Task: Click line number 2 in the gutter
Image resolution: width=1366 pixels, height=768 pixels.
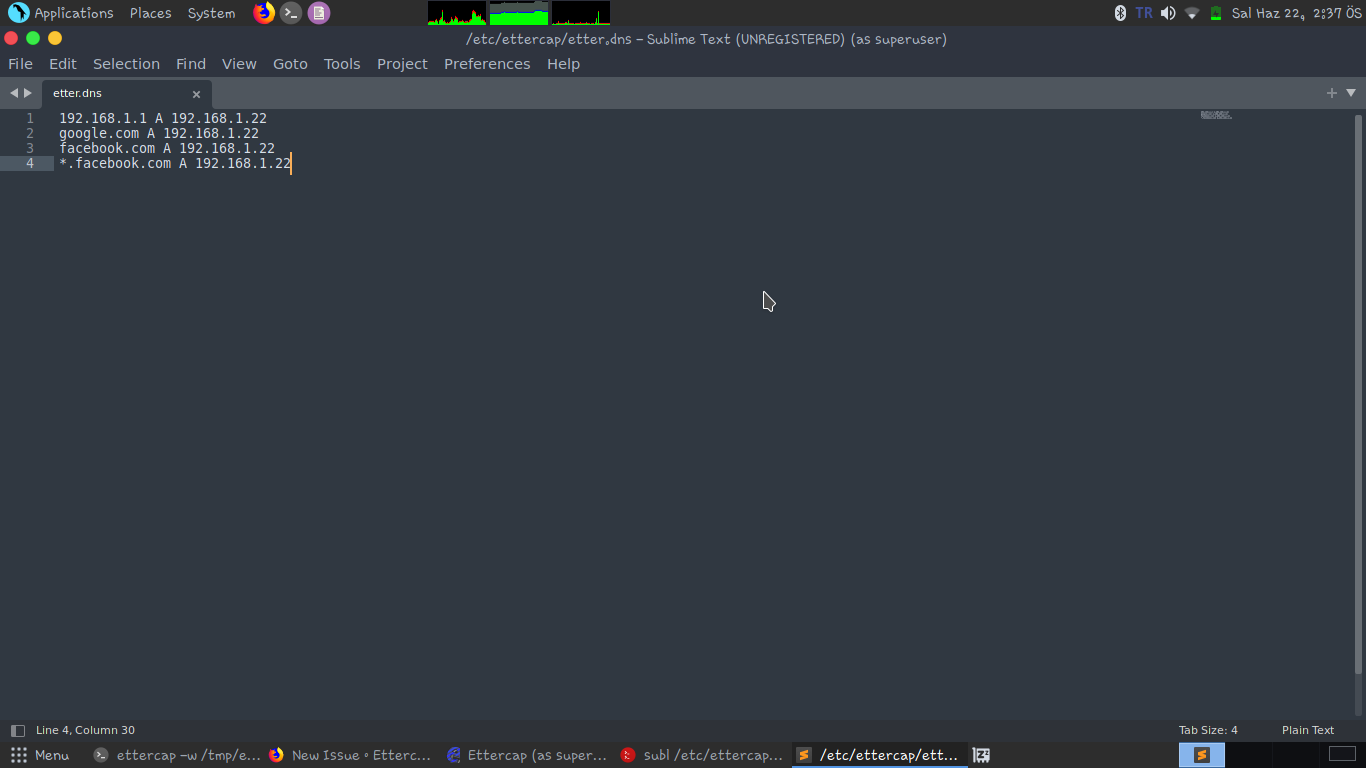Action: [x=30, y=132]
